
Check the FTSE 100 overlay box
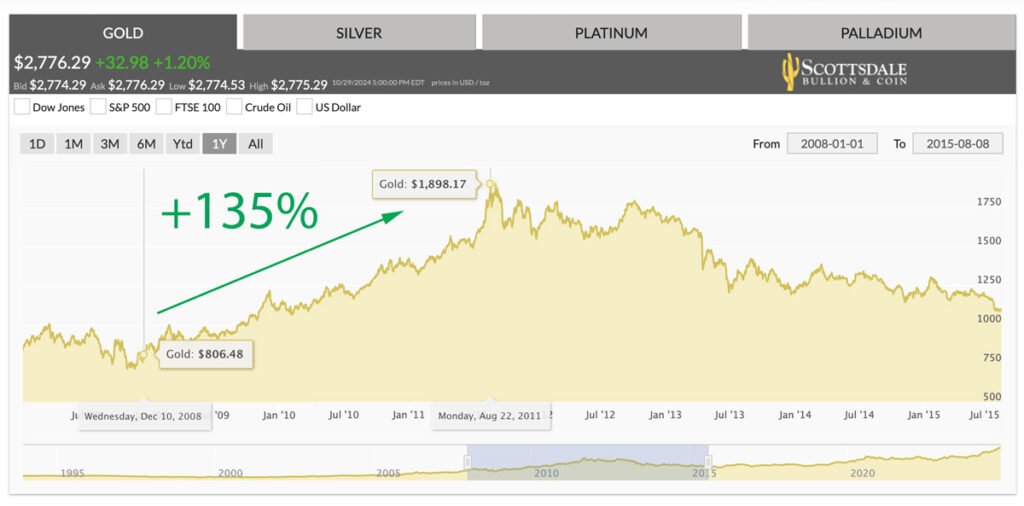click(164, 107)
